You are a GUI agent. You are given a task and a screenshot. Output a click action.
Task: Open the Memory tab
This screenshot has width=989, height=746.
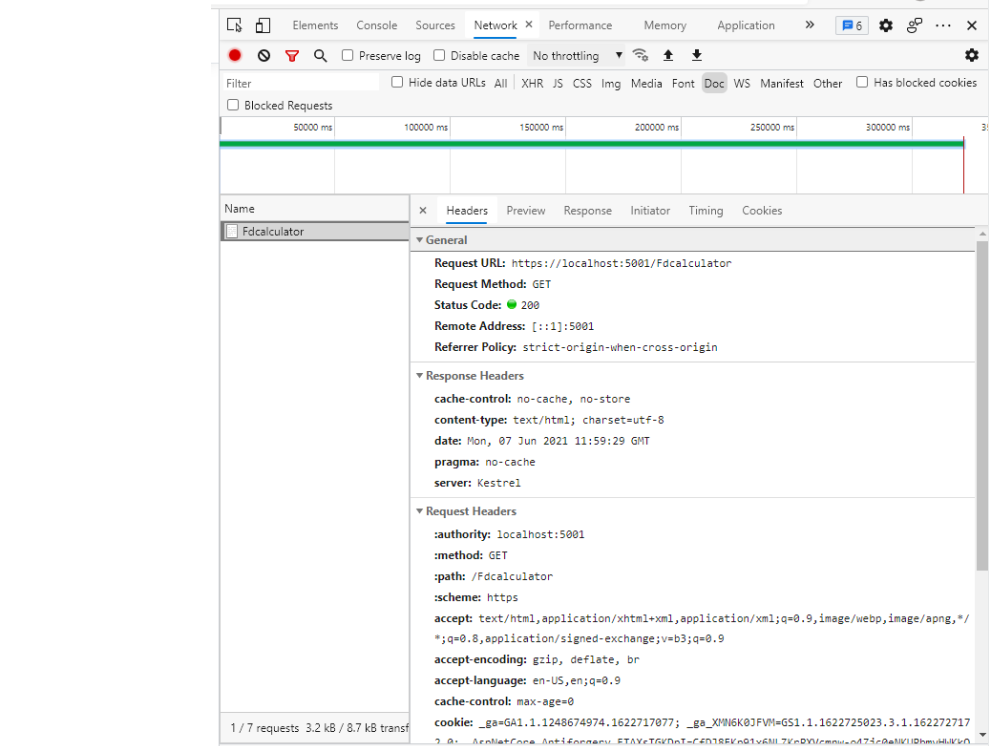pos(665,25)
